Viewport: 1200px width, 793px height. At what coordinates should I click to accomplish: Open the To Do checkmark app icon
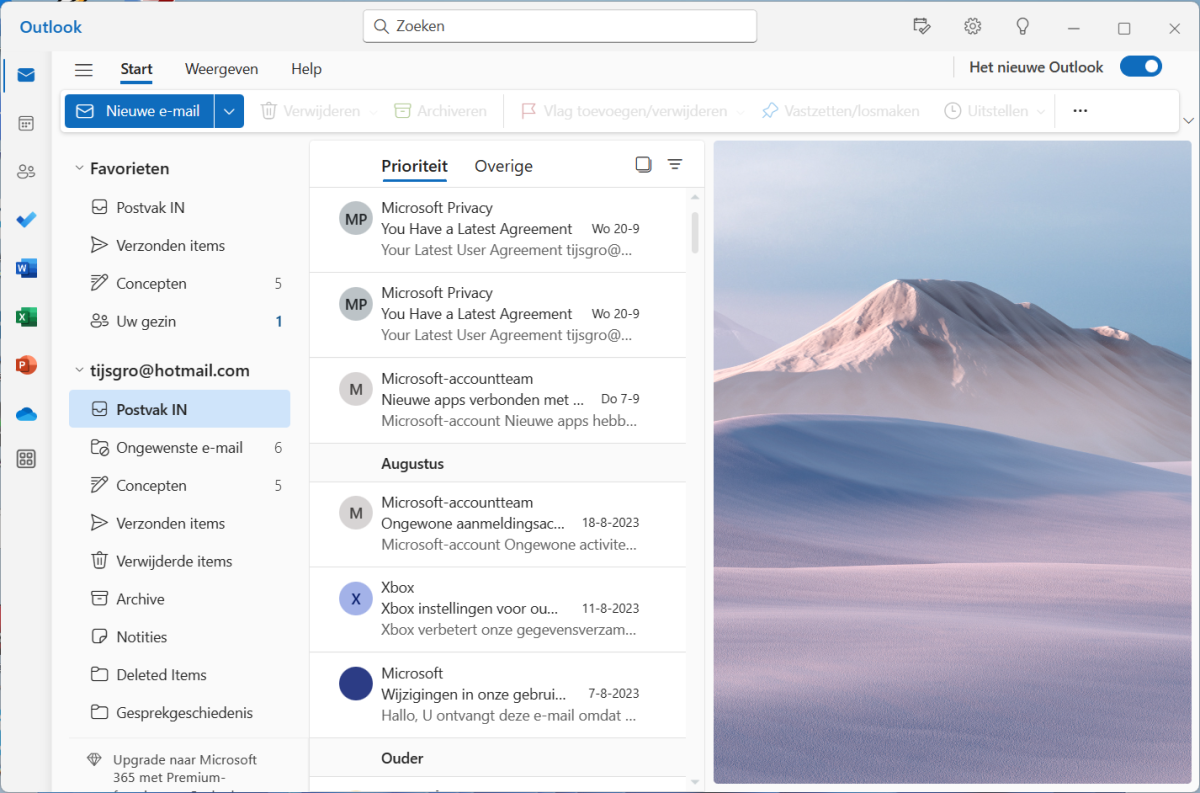(x=26, y=220)
